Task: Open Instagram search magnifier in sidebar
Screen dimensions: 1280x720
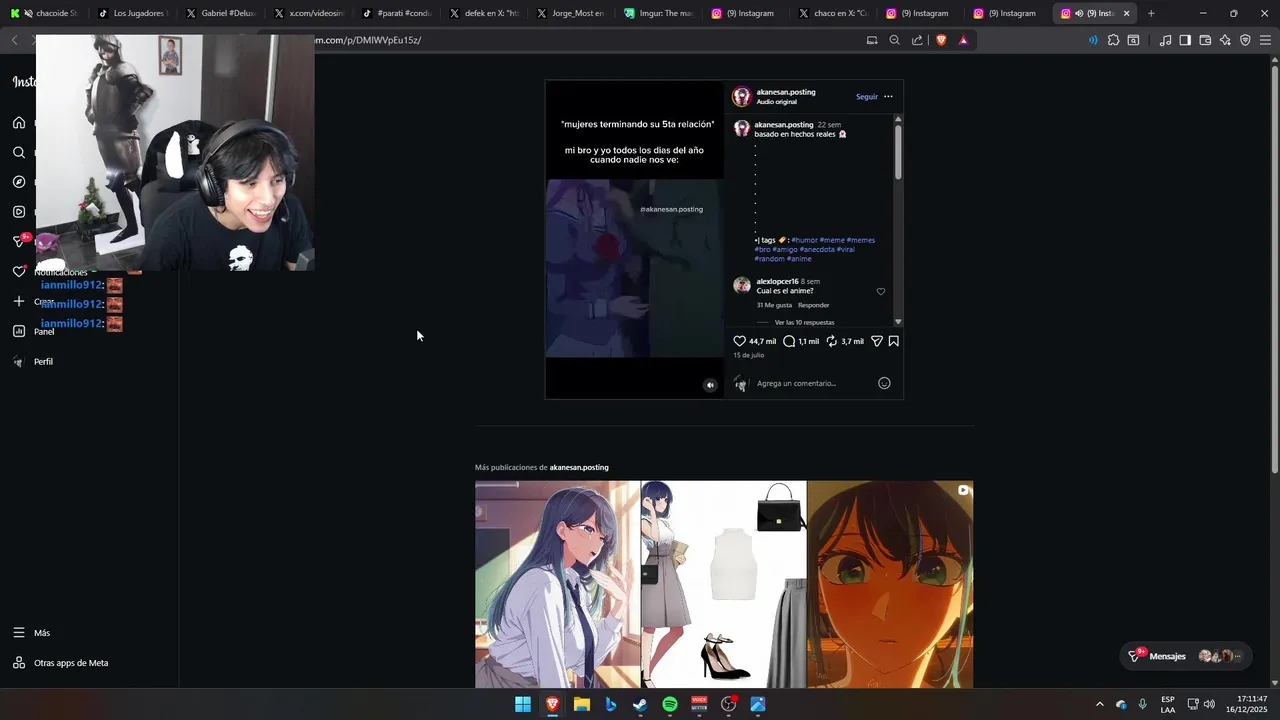Action: [x=19, y=153]
